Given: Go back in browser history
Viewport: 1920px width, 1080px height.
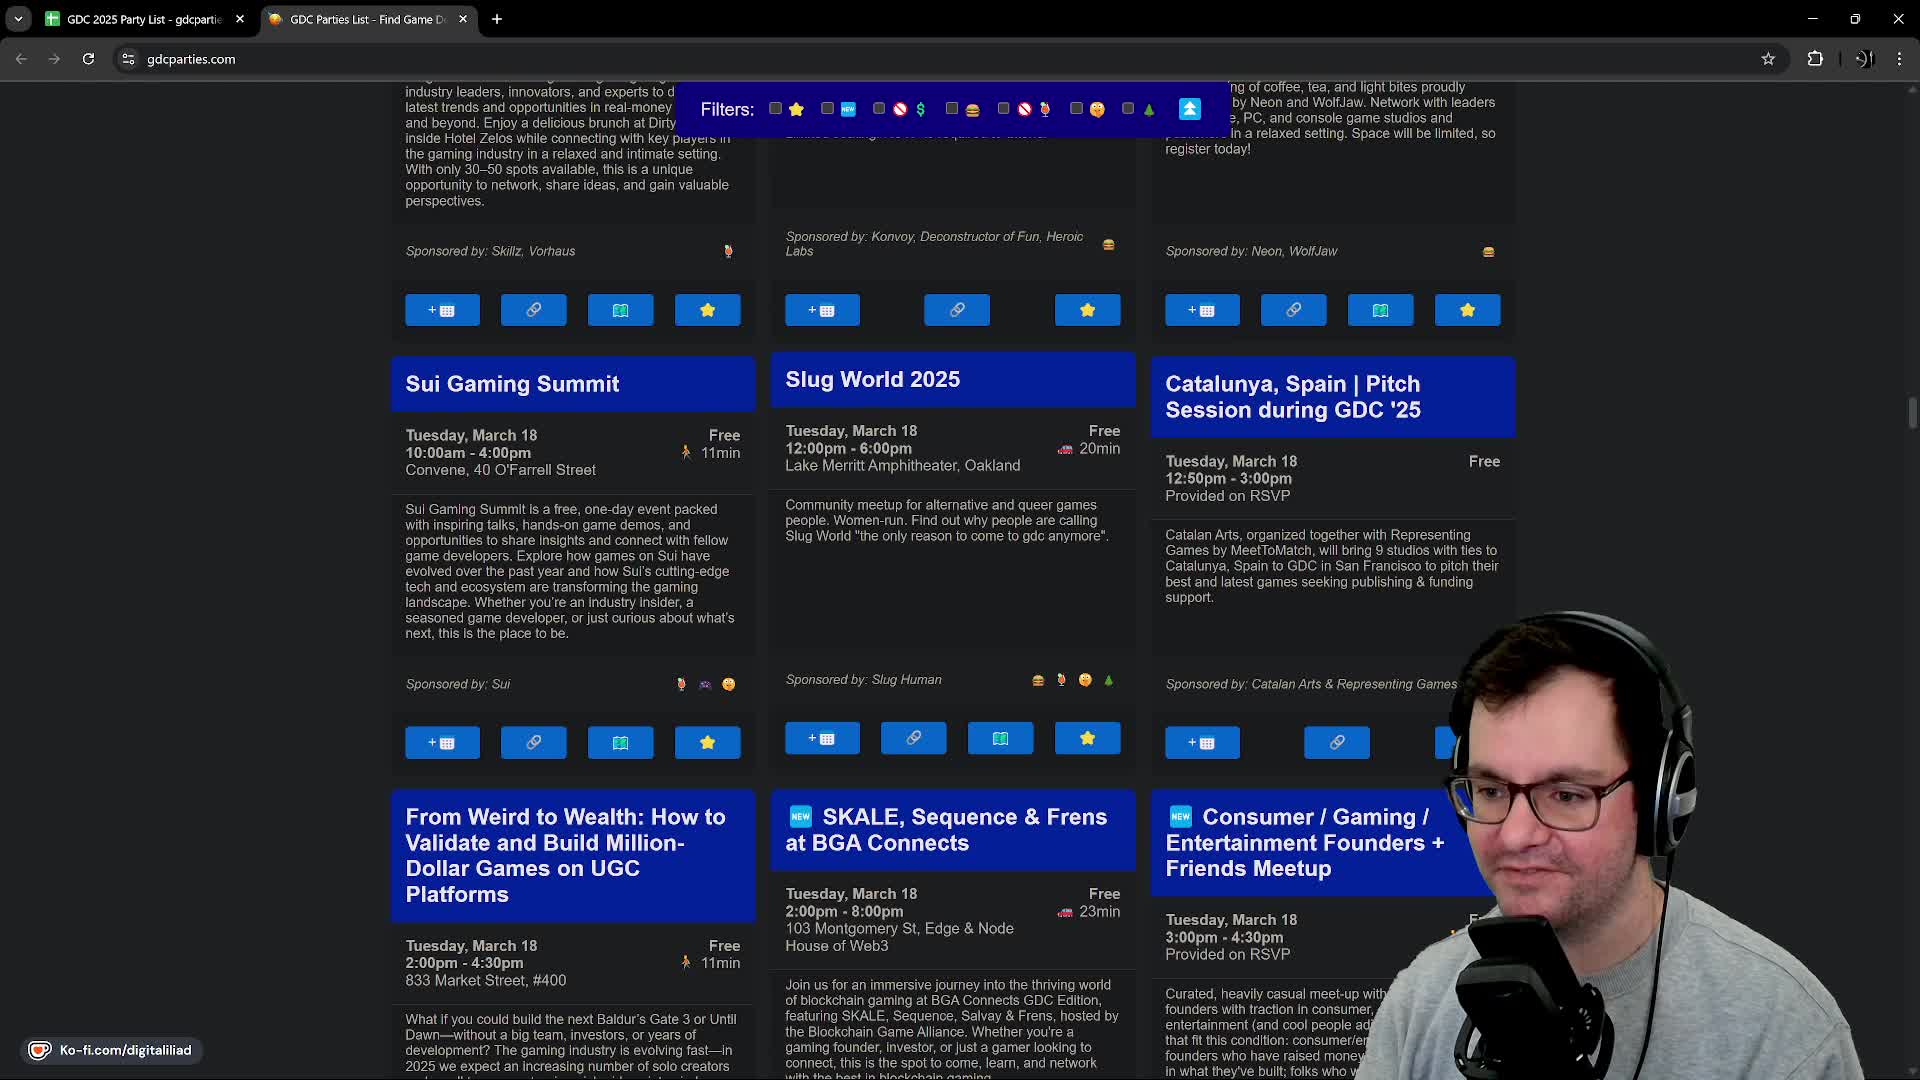Looking at the screenshot, I should coord(21,59).
